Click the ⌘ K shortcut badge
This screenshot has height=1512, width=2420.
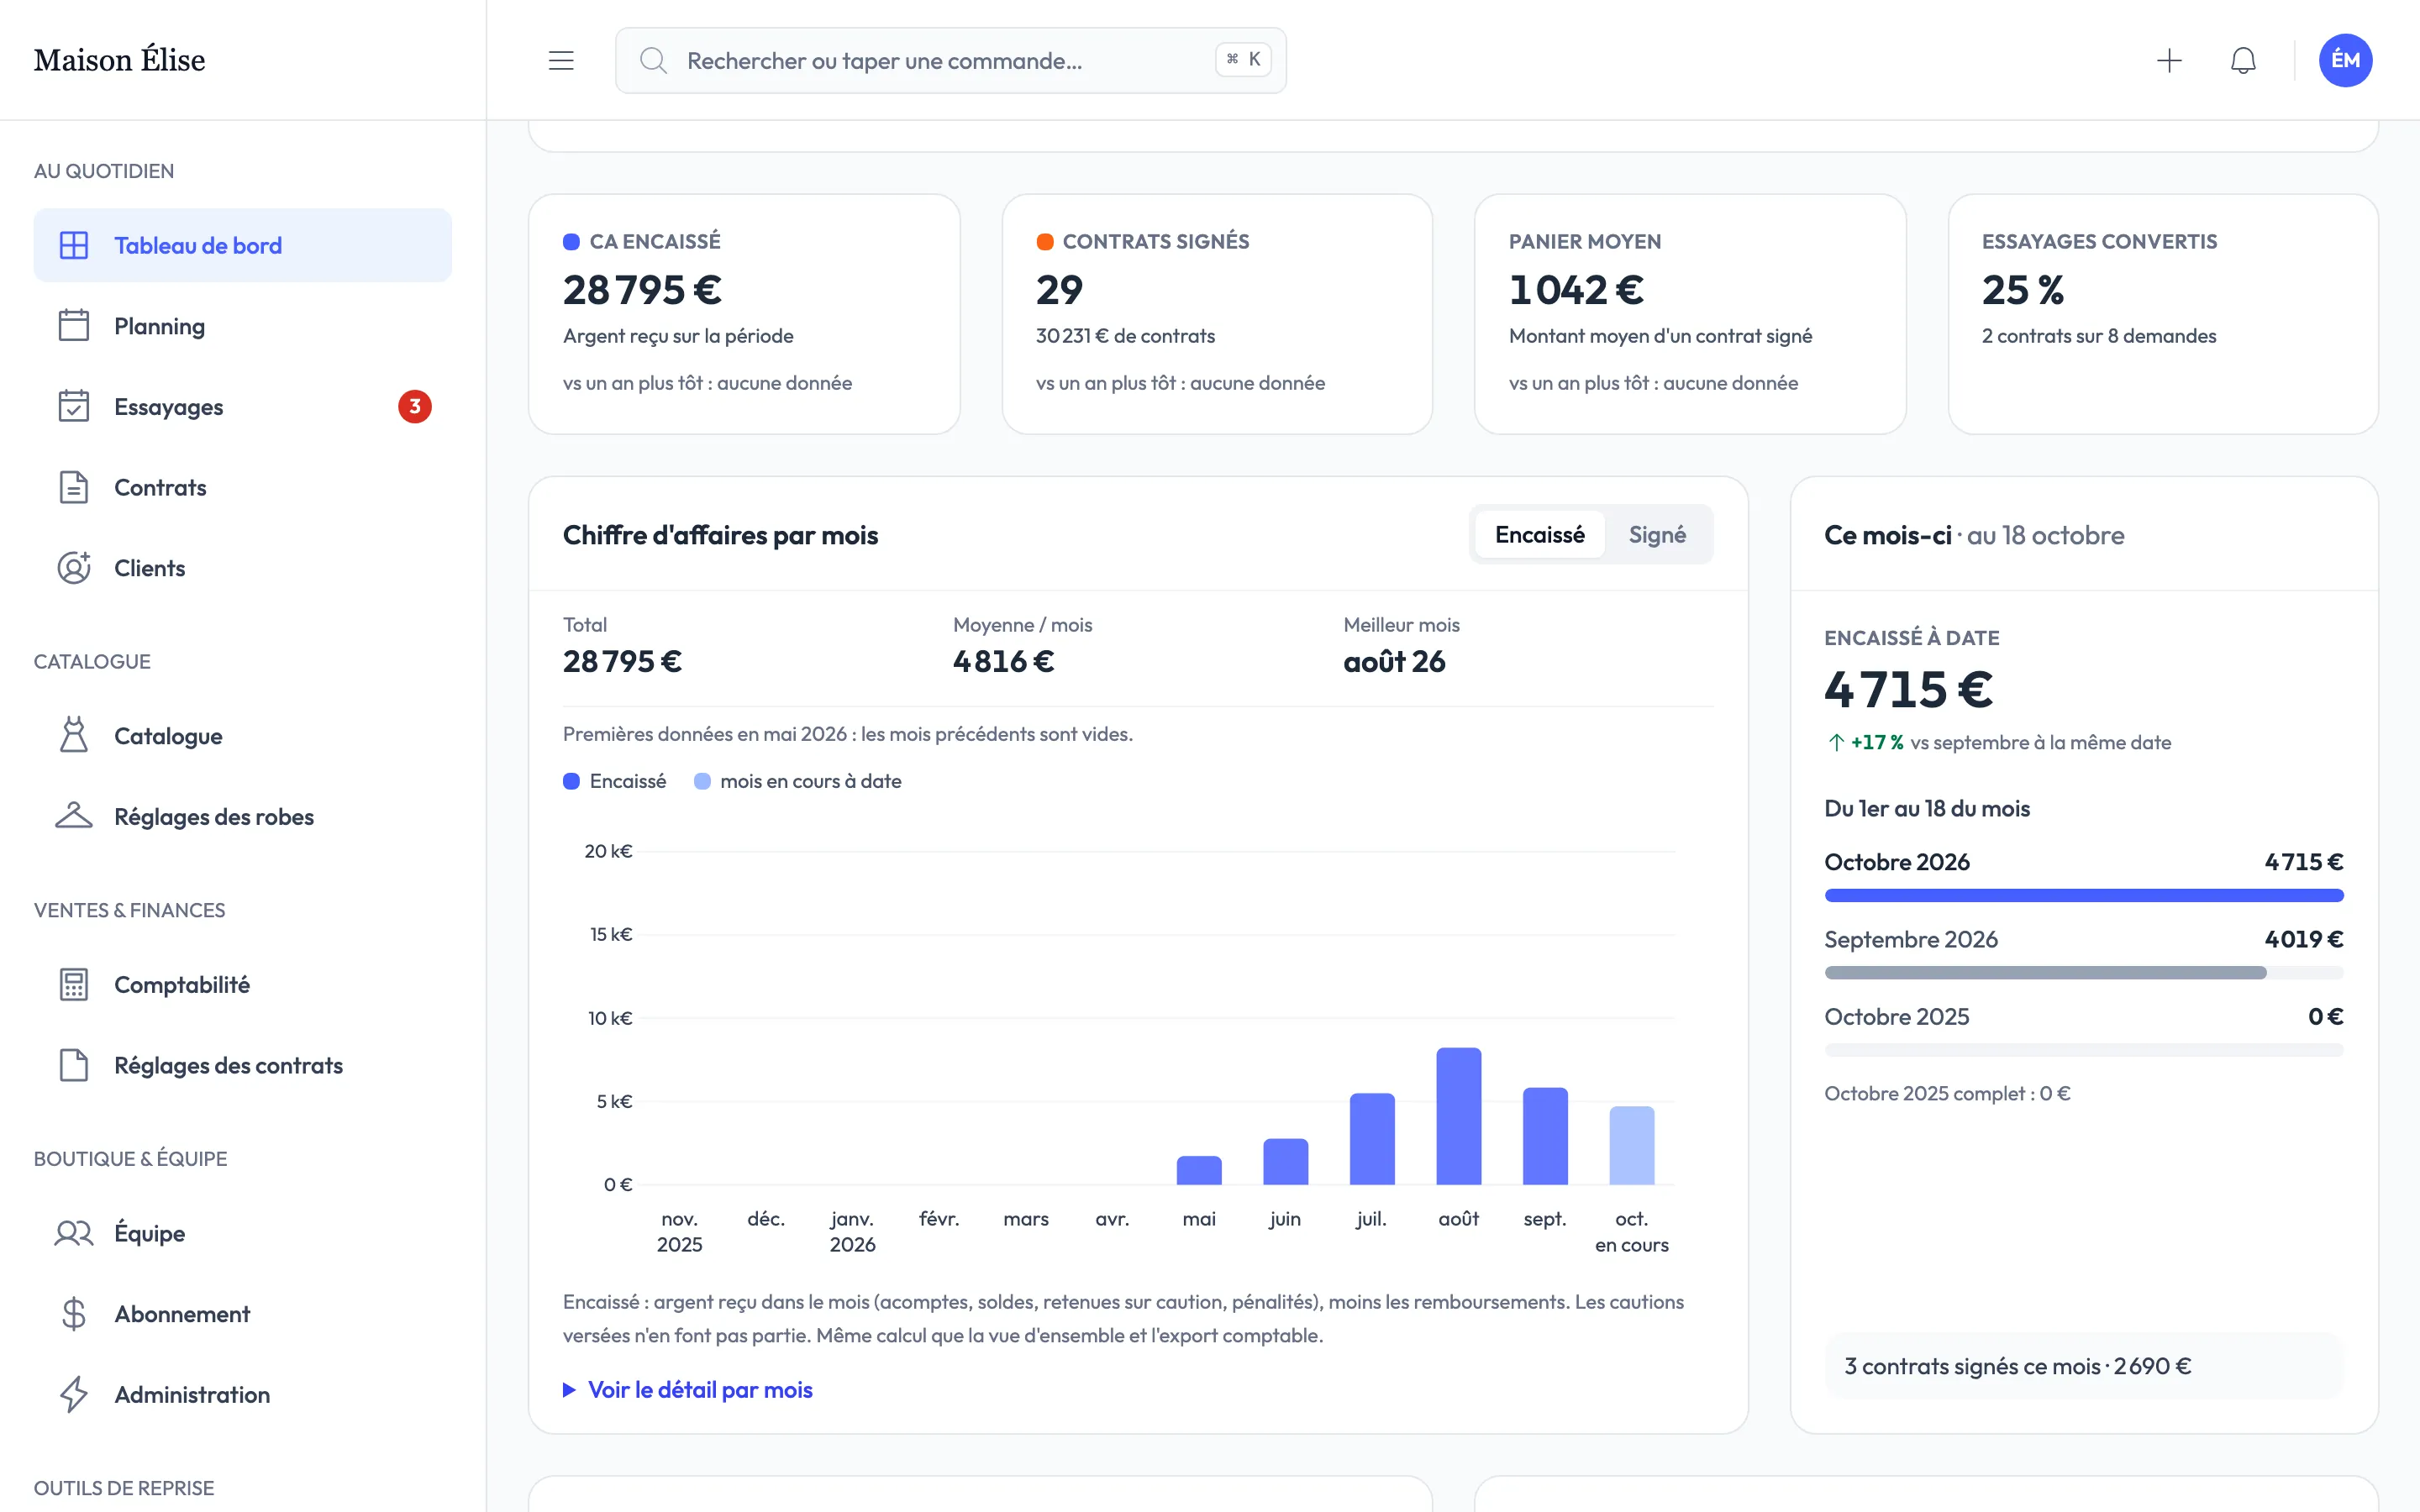1243,60
